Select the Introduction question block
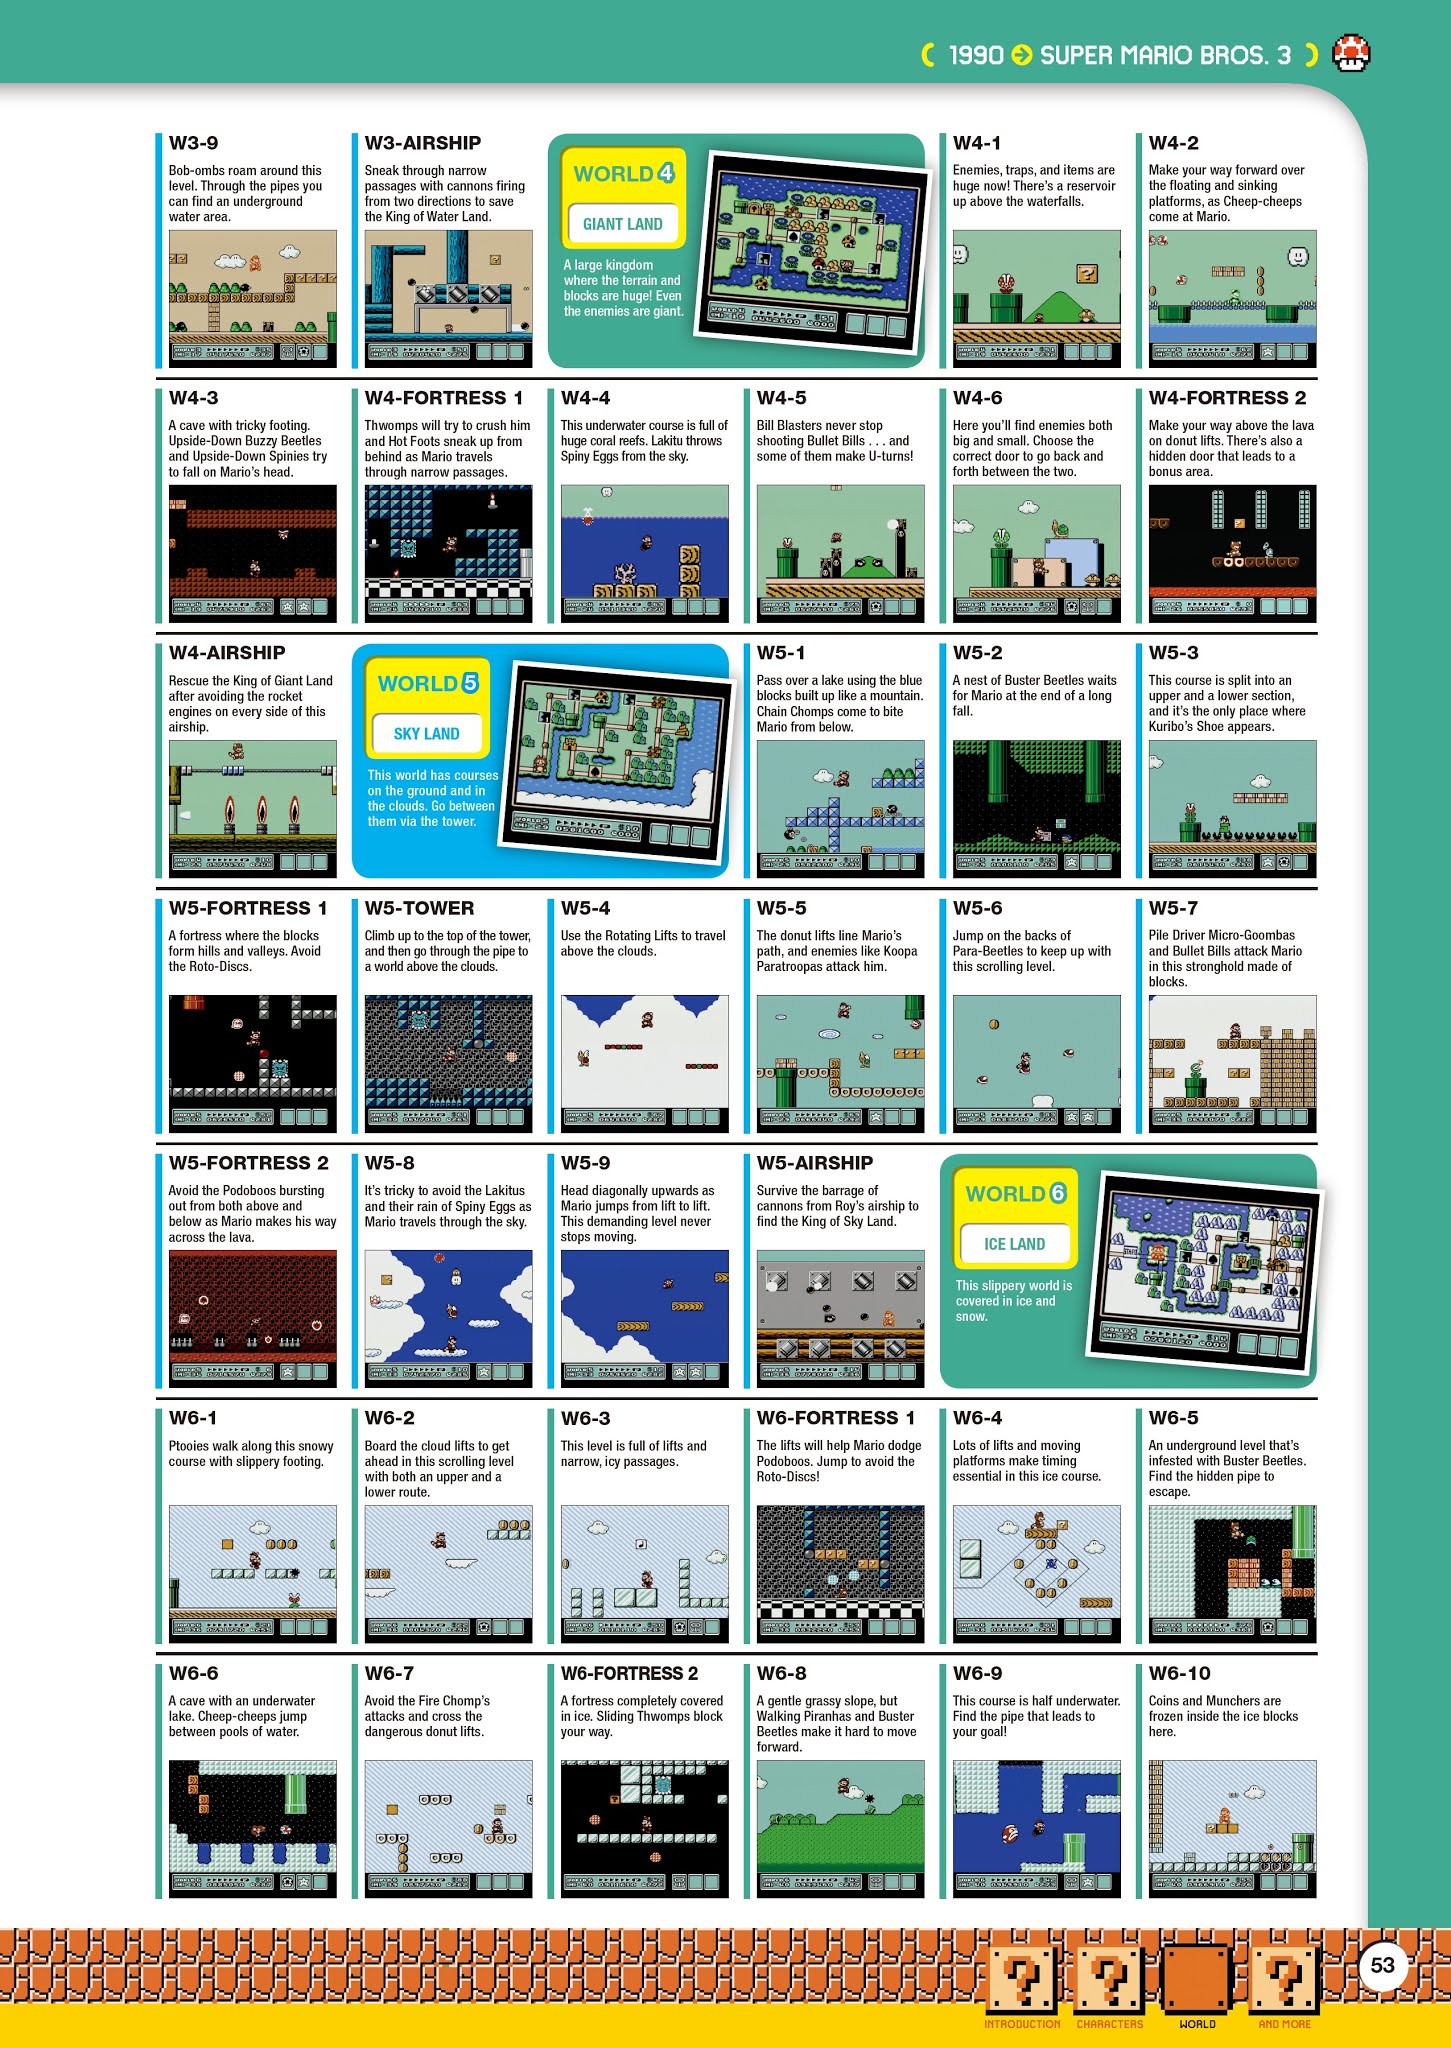Screen dimensions: 1451x2048 pos(1022,1978)
